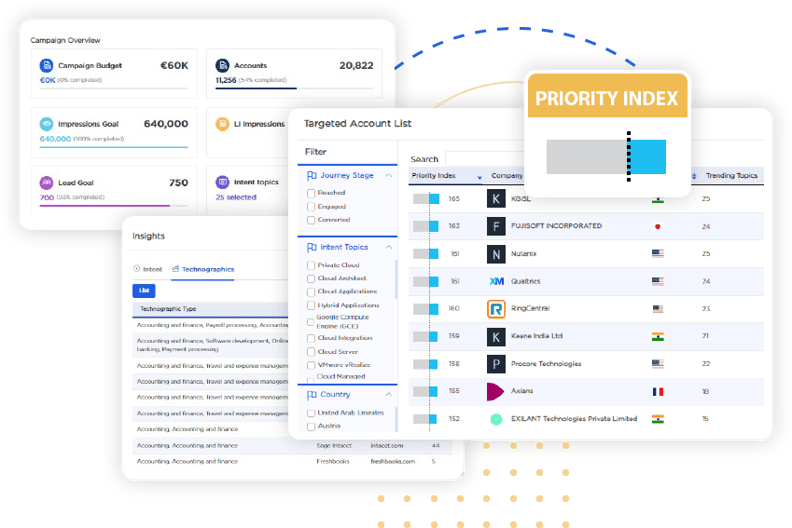Click the Lead Goal purple icon
This screenshot has height=528, width=792.
coord(46,183)
